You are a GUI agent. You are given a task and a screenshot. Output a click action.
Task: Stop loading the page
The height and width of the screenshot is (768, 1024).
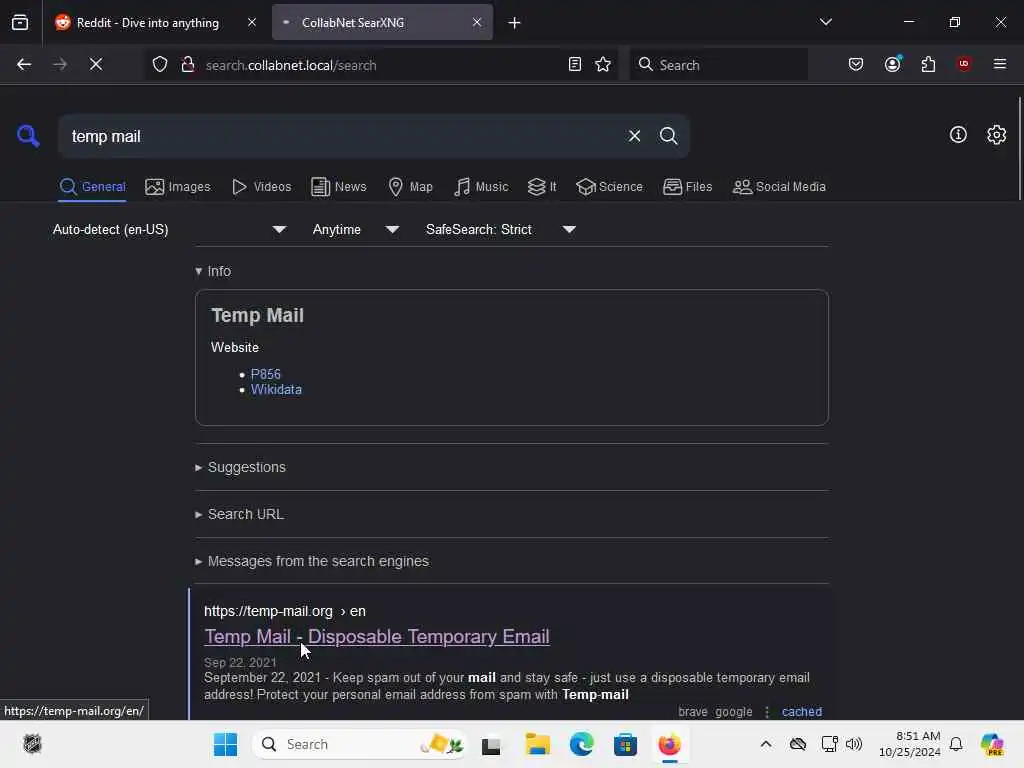point(95,64)
